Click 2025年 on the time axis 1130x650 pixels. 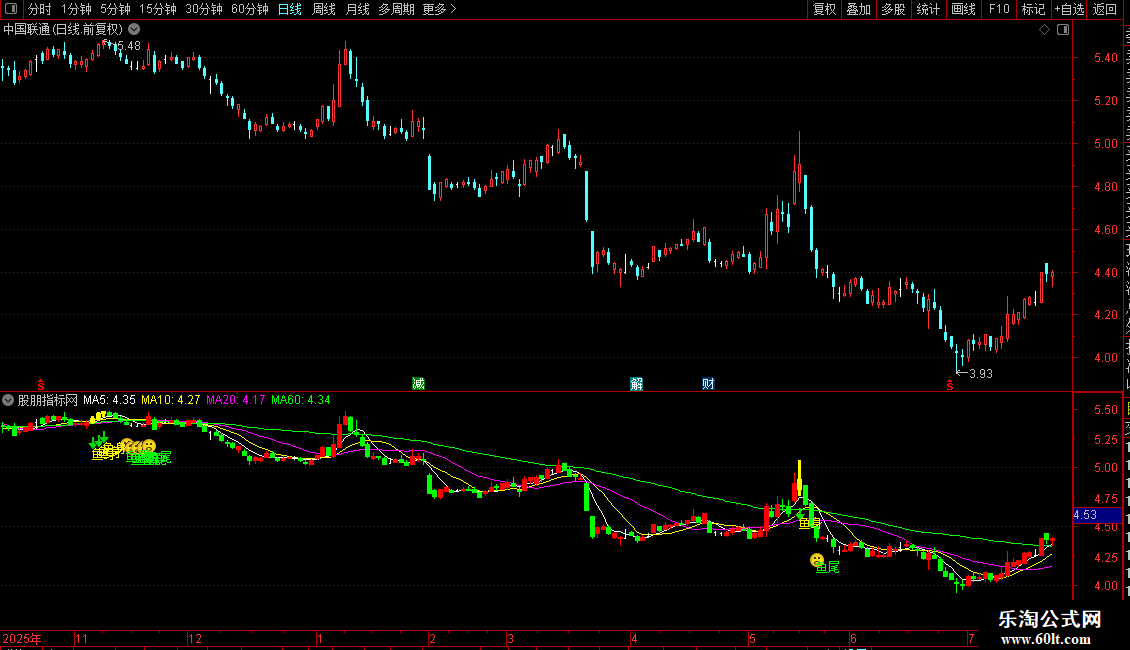click(22, 638)
